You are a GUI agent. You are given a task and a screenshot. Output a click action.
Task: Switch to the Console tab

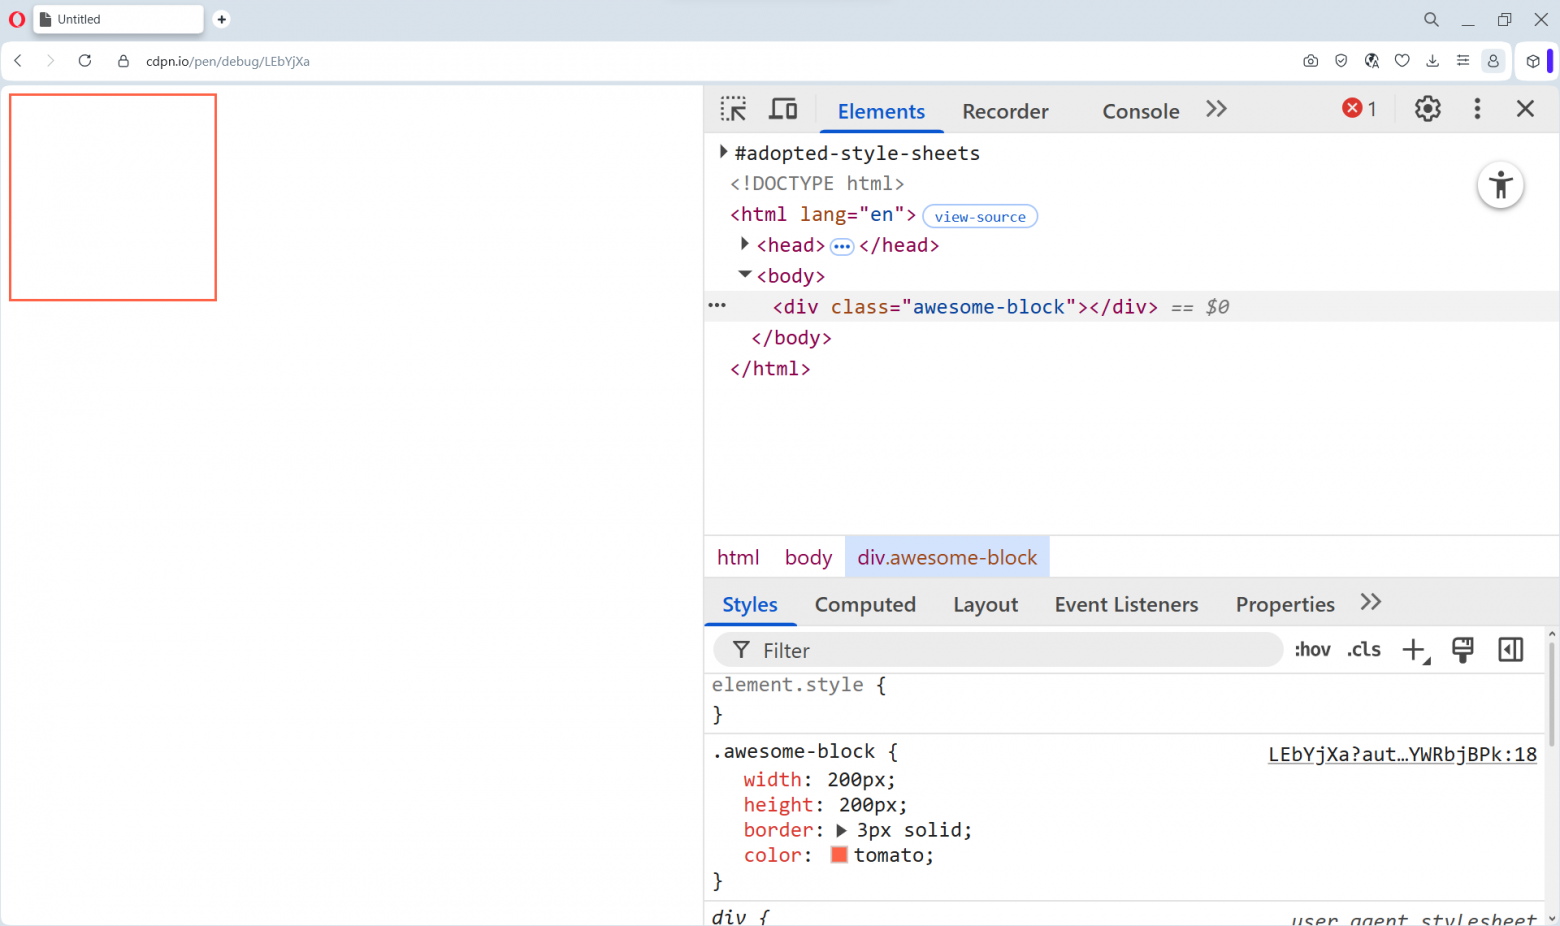1141,111
